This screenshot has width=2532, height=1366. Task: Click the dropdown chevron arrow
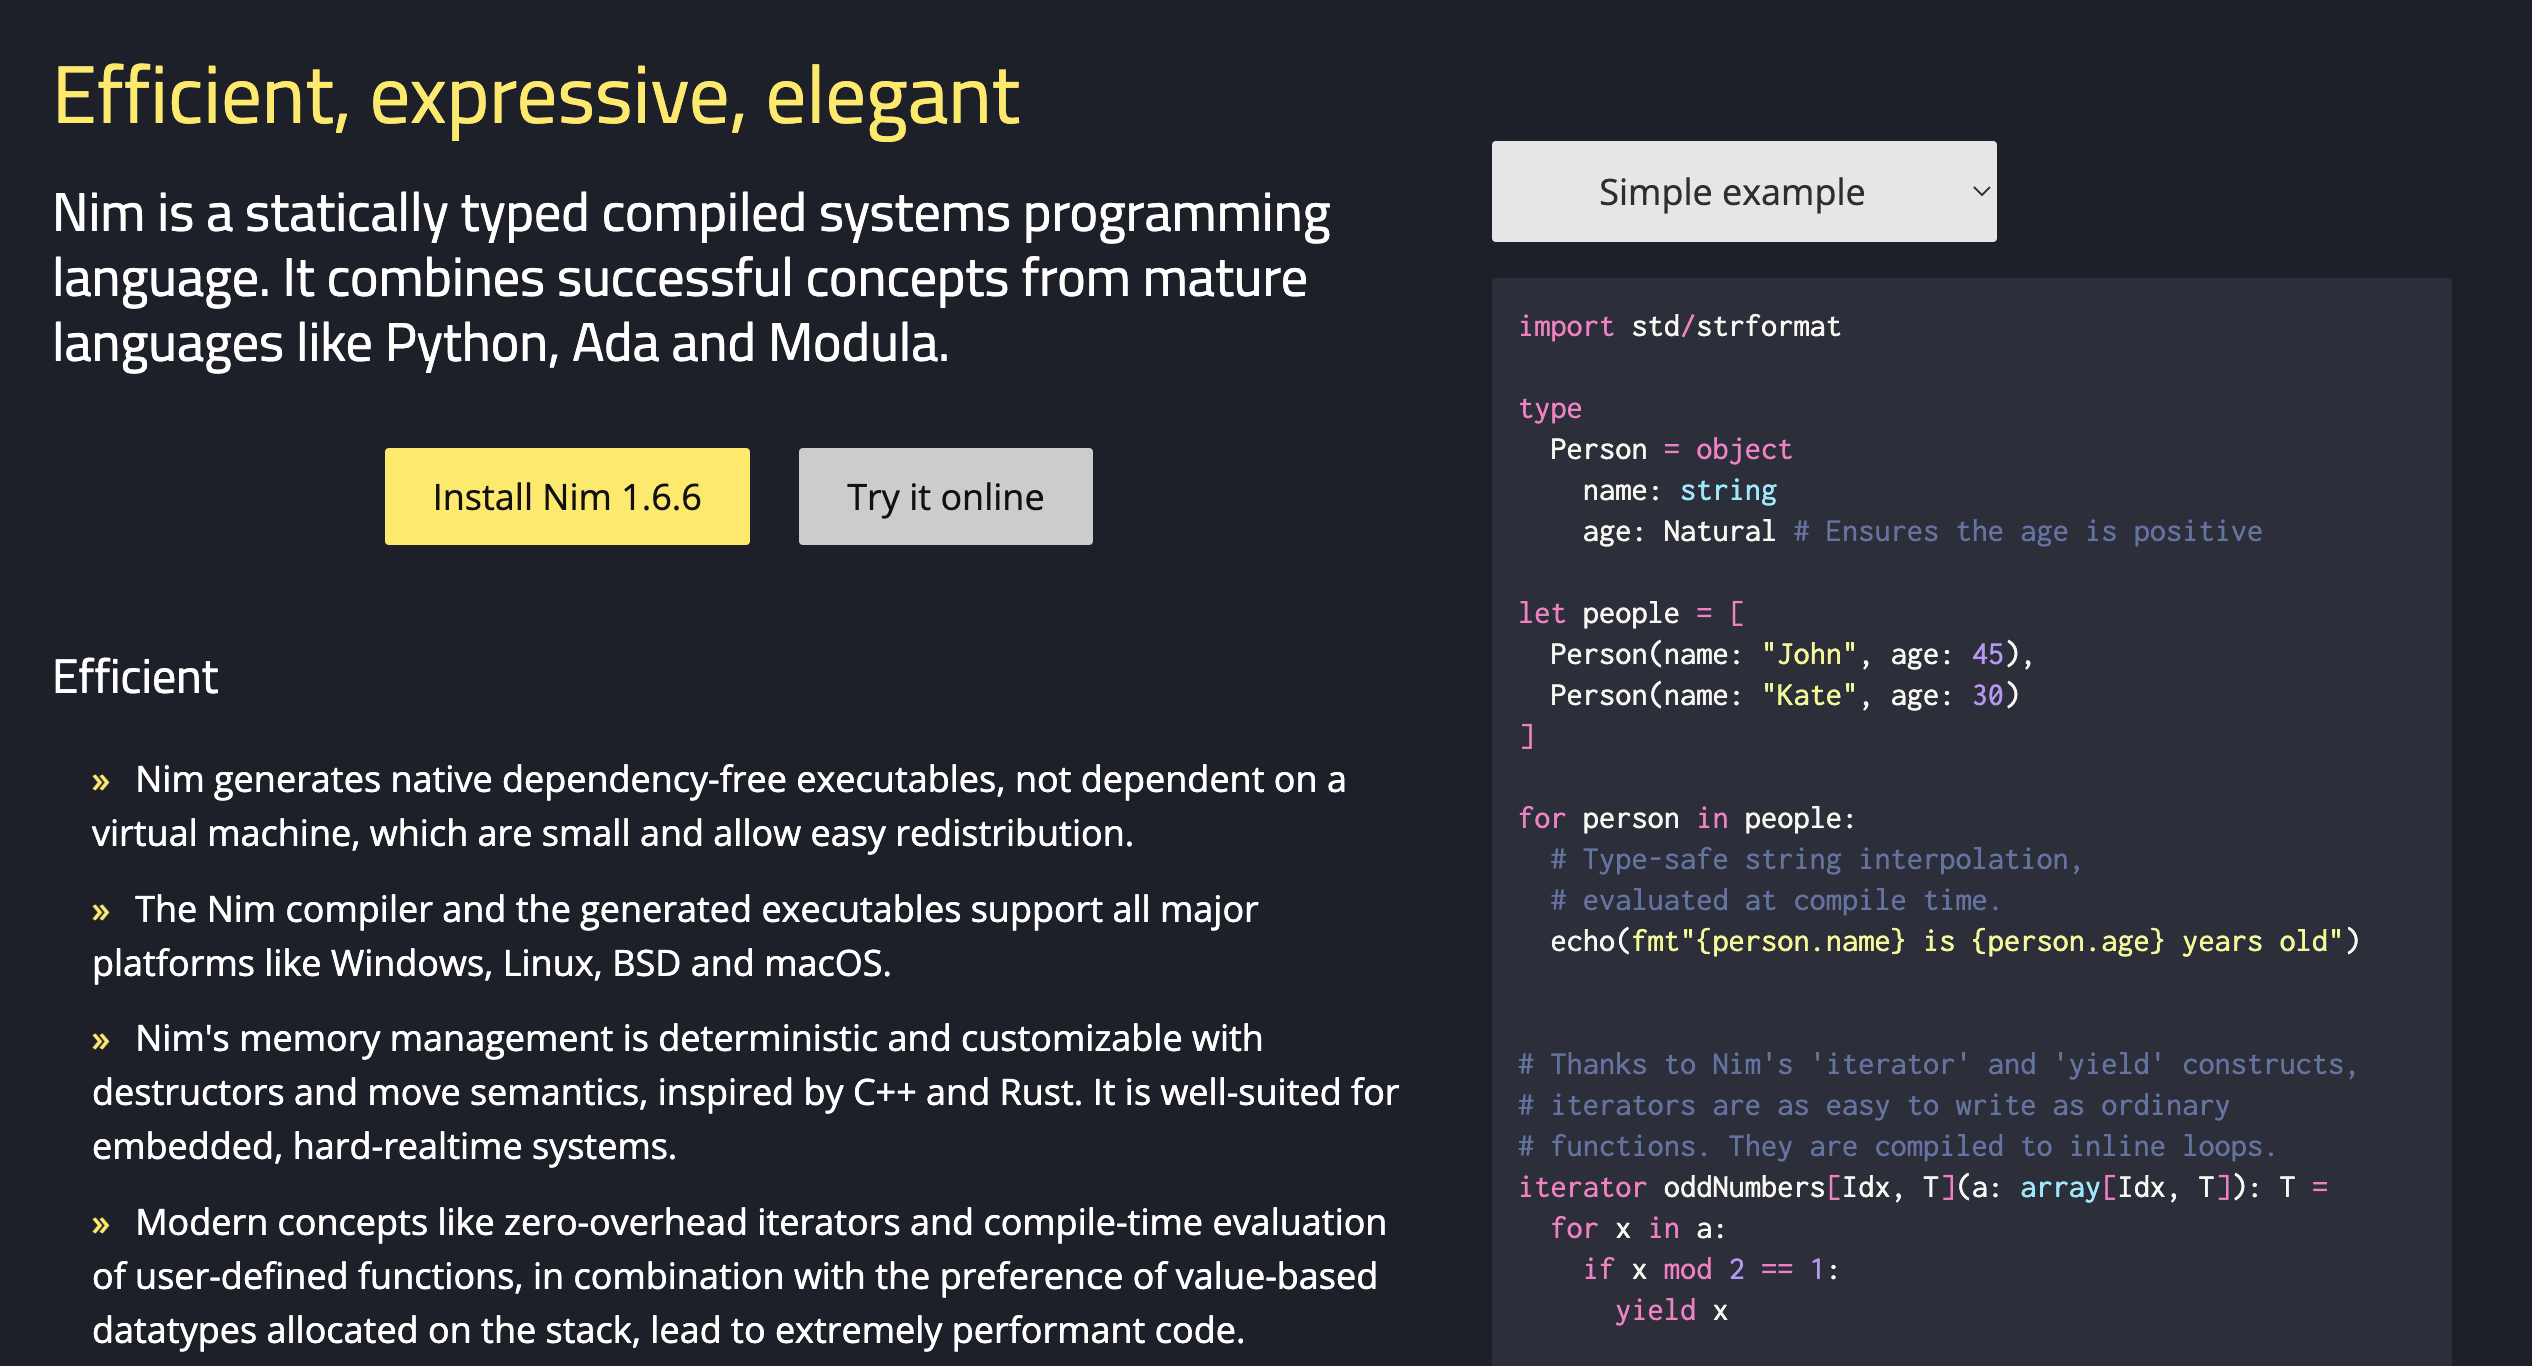tap(1980, 192)
